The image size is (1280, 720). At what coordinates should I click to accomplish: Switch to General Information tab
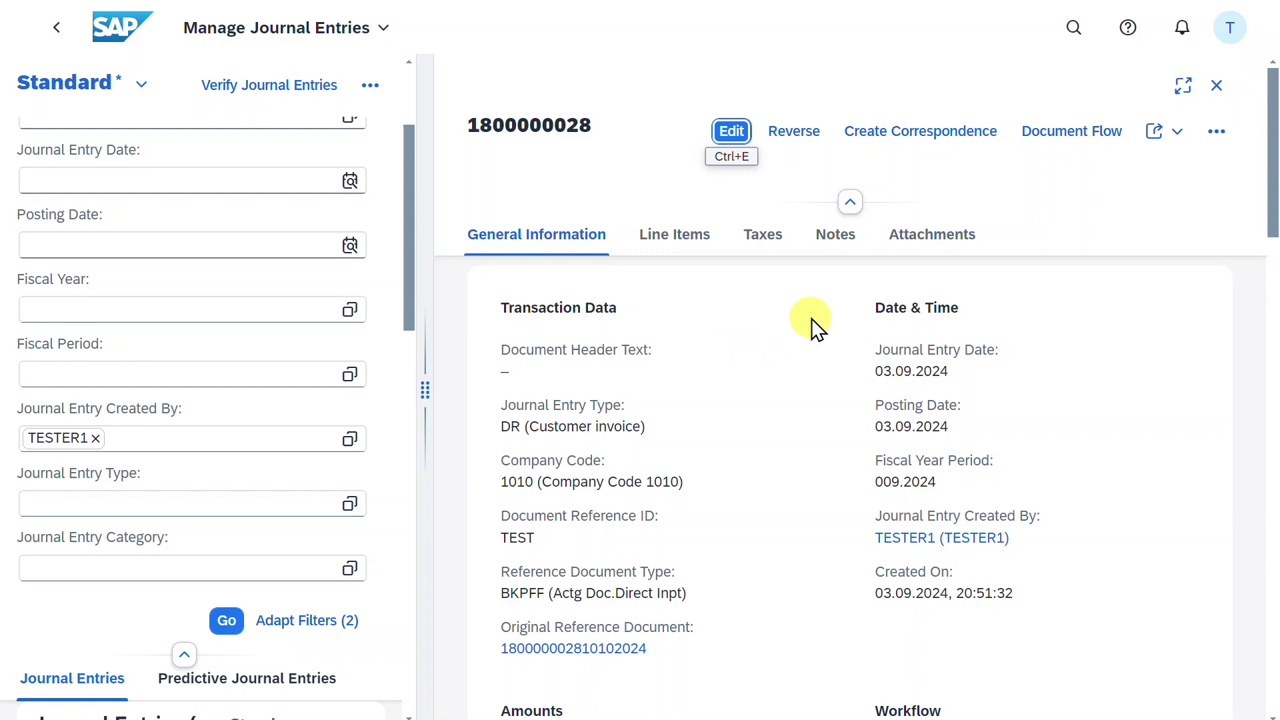(x=536, y=234)
